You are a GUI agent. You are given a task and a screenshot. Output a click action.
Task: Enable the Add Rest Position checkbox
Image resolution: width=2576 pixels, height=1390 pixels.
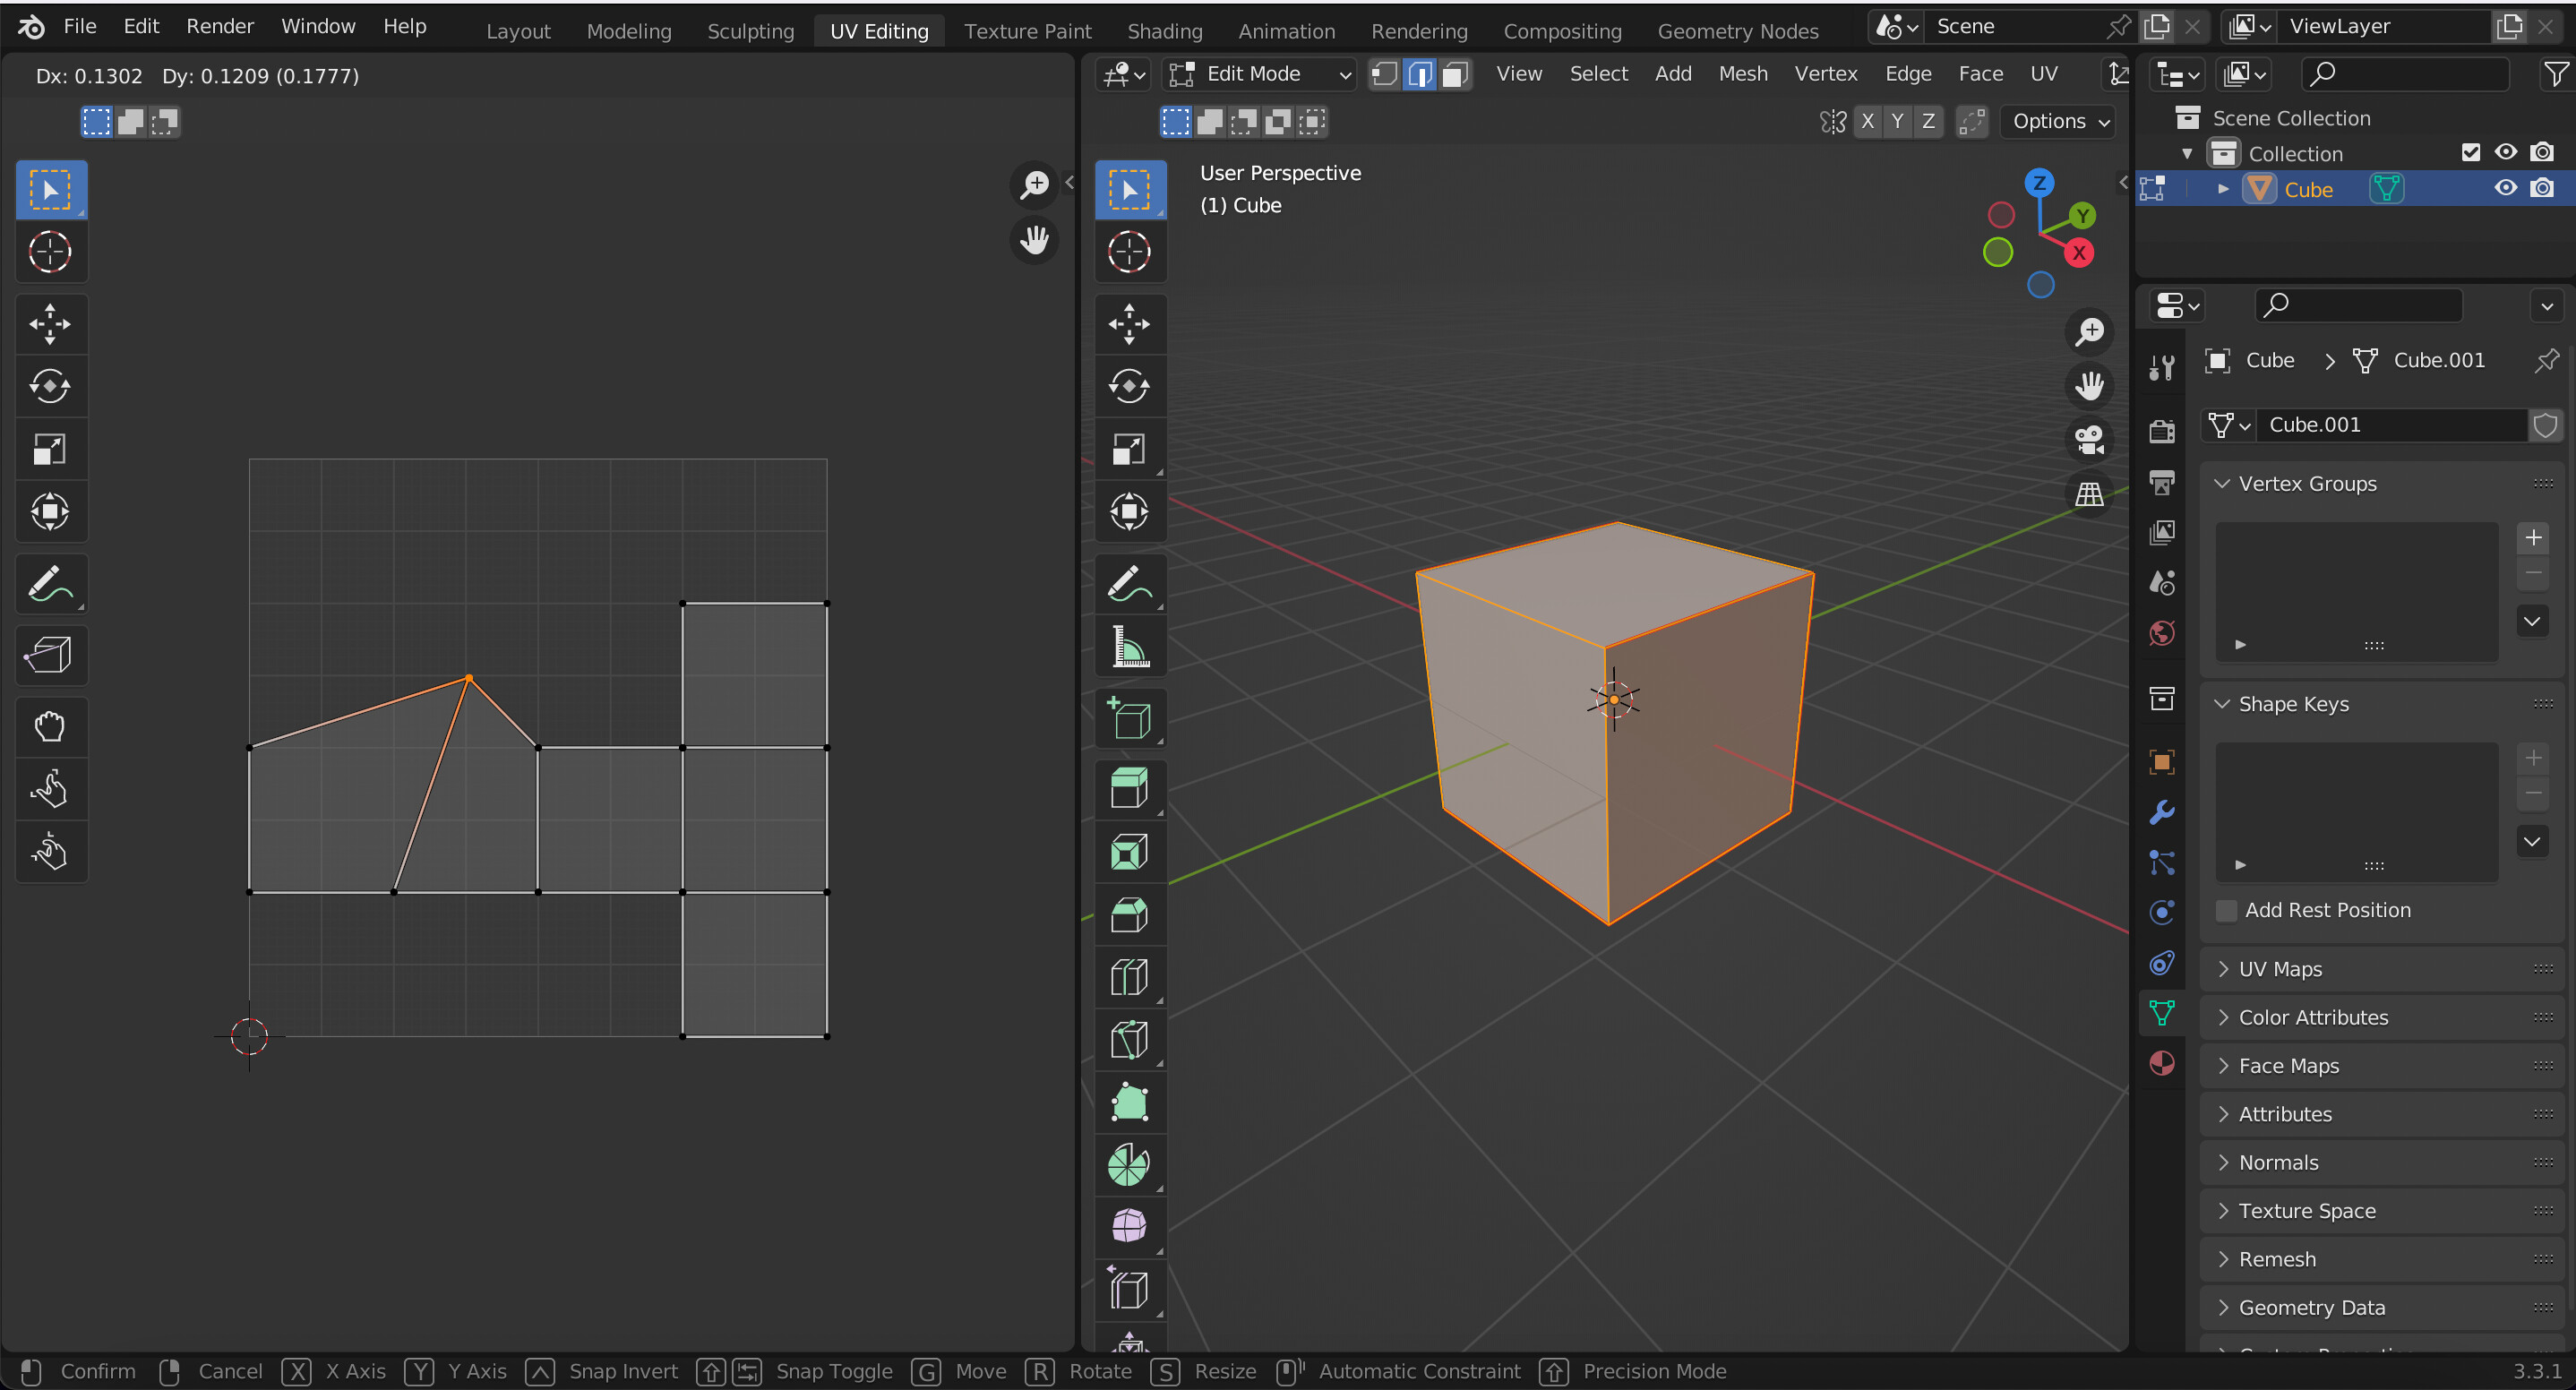tap(2225, 910)
